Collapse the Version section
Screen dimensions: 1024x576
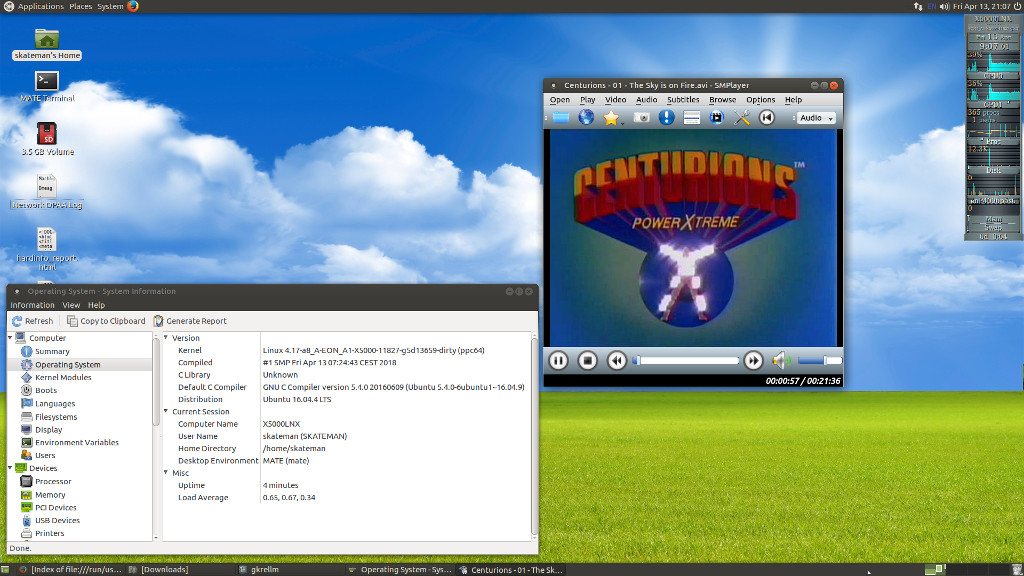[x=166, y=338]
